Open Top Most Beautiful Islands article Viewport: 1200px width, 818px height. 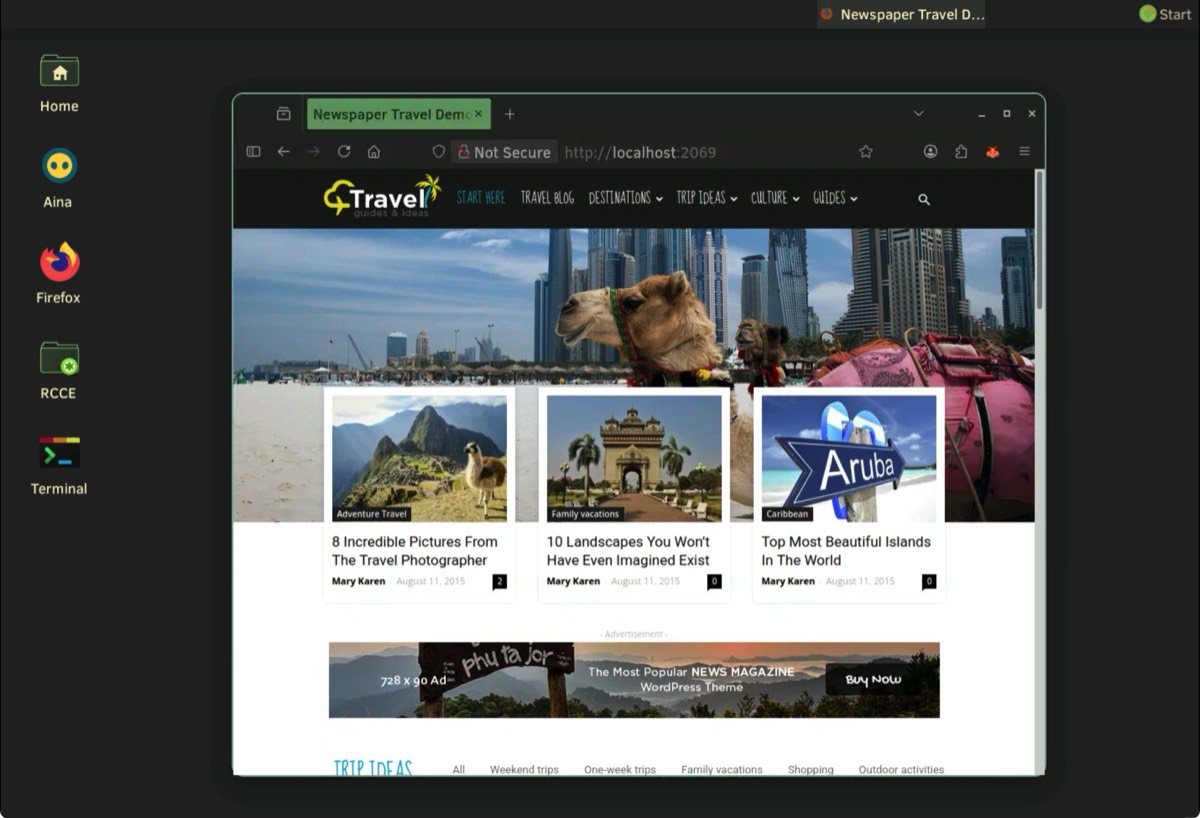[x=845, y=551]
